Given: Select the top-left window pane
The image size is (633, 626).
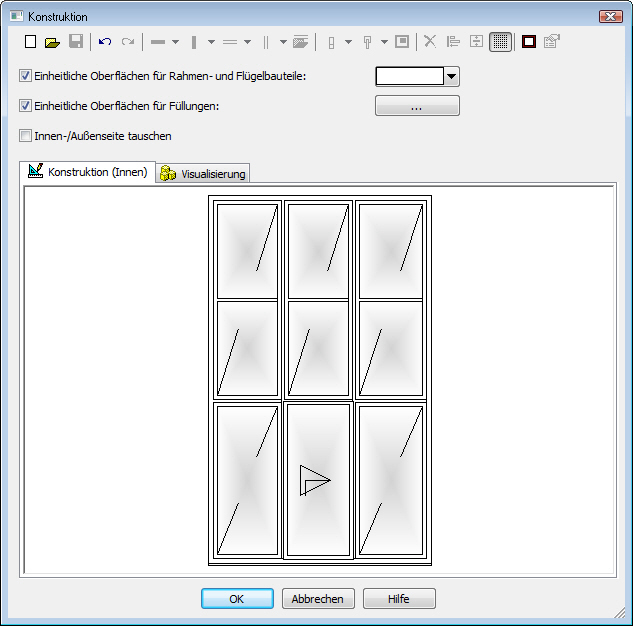Looking at the screenshot, I should (247, 251).
